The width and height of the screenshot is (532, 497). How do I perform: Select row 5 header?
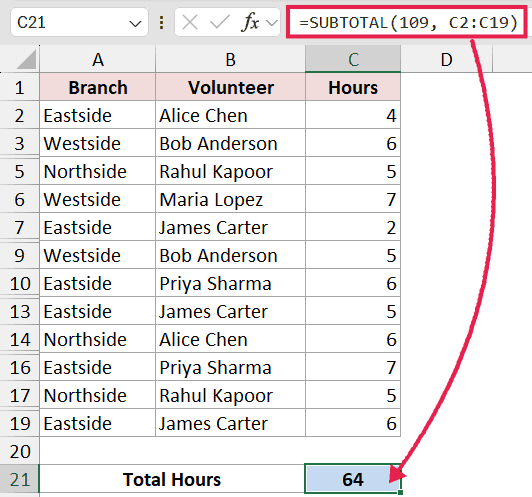[x=20, y=171]
